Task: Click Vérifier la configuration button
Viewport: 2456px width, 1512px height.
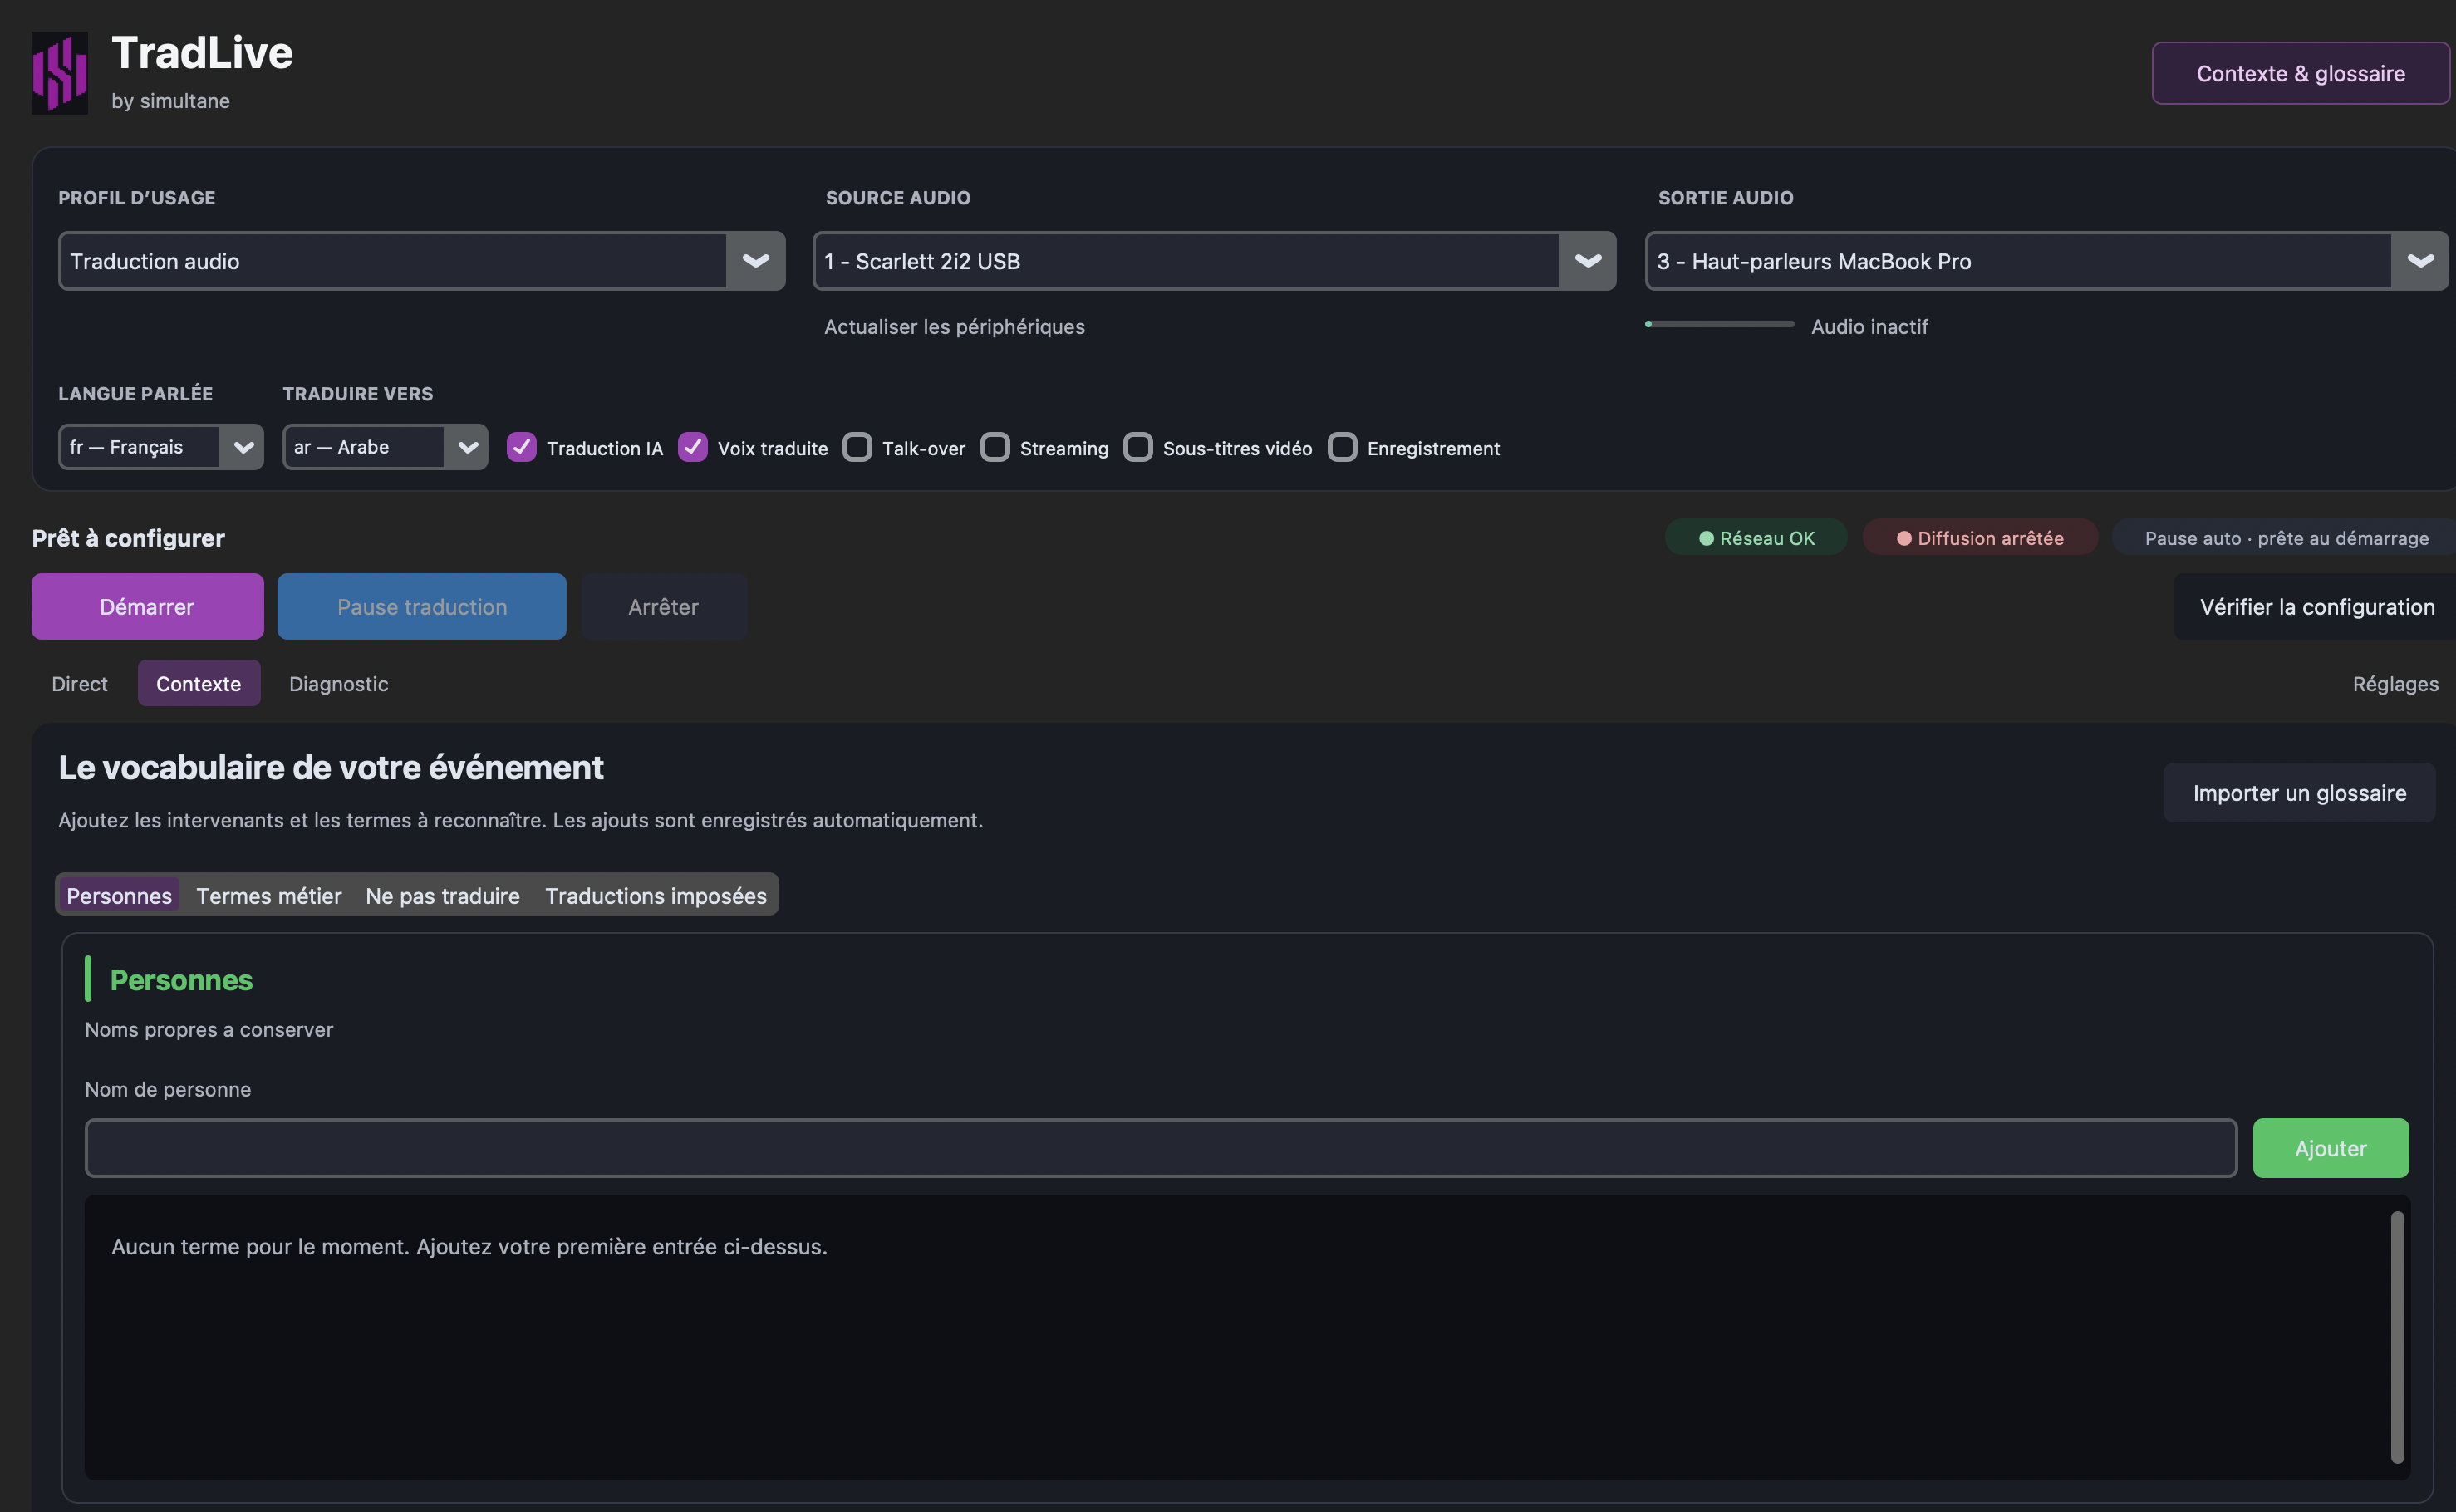Action: (2316, 606)
